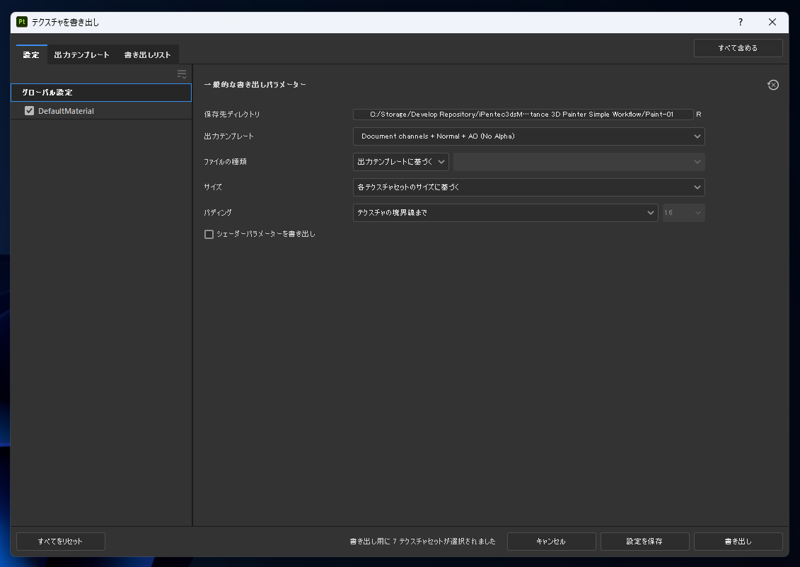Screen dimensions: 800x567
Task: Click the ファイルの種類 label
Action: [225, 162]
